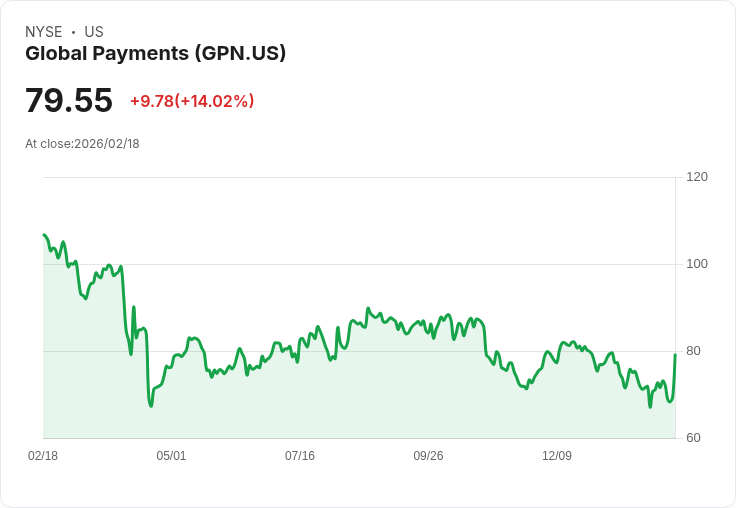Click the 12/09 date axis label

[x=557, y=456]
